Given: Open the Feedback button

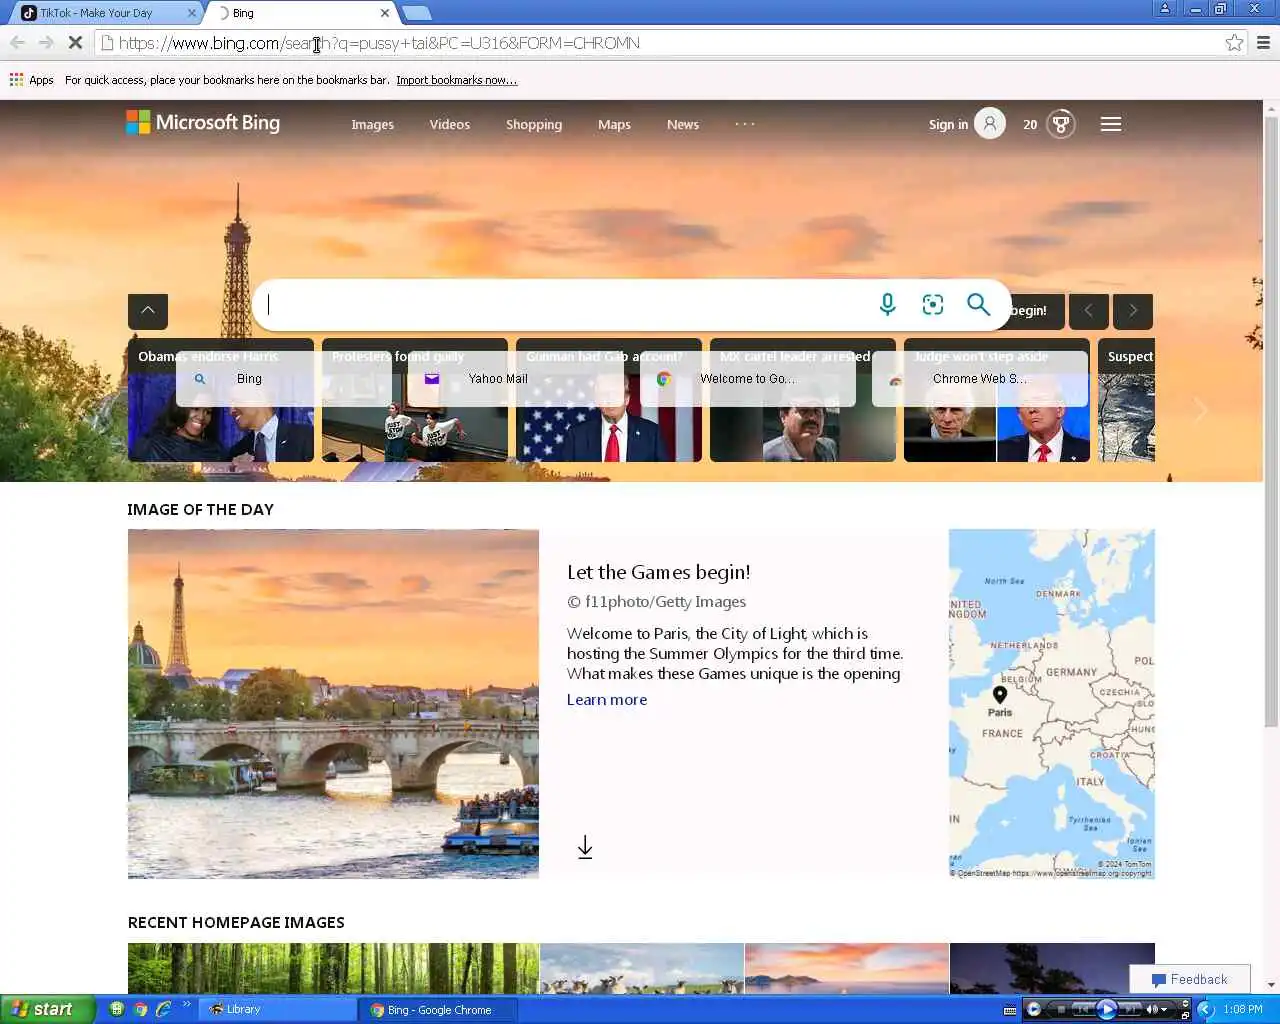Looking at the screenshot, I should tap(1189, 979).
